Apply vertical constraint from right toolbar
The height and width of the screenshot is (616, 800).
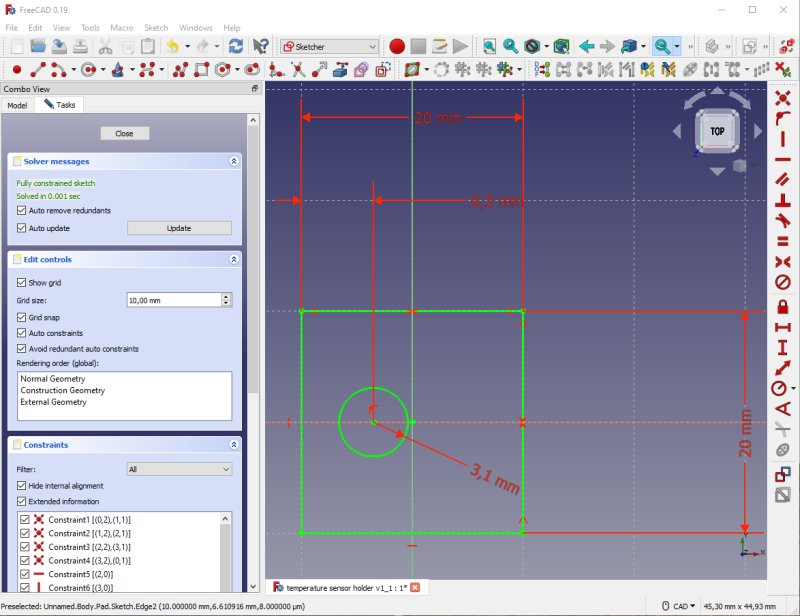(783, 139)
